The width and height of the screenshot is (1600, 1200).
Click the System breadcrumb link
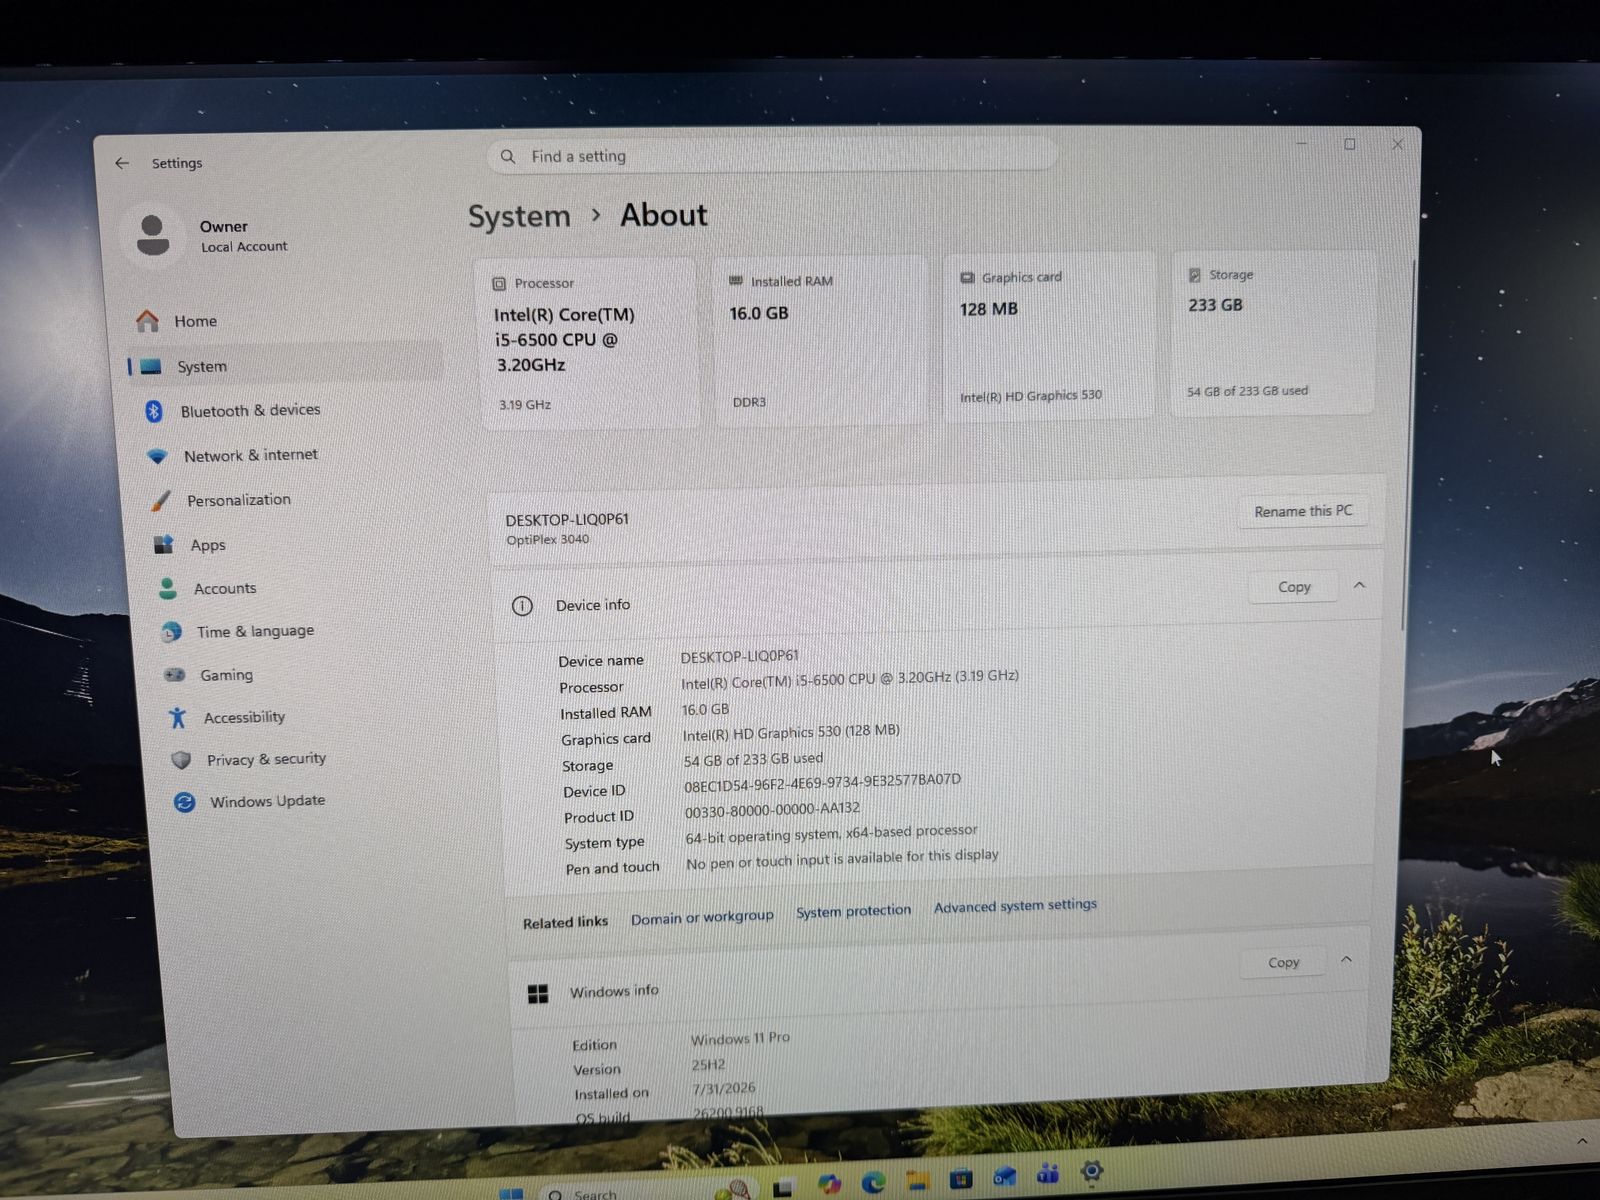(519, 217)
